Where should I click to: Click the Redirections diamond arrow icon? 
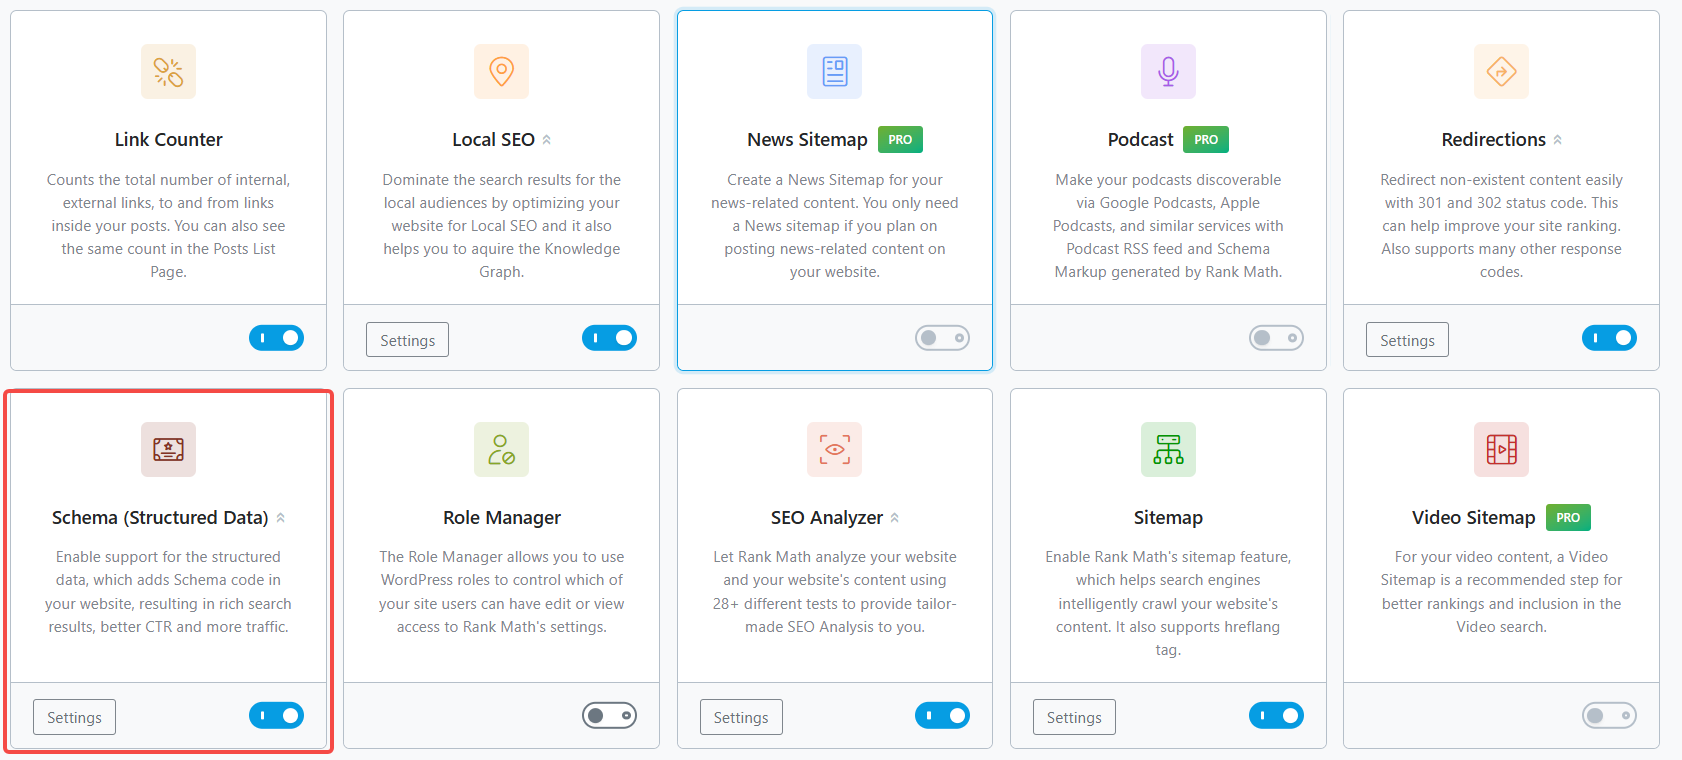1501,72
